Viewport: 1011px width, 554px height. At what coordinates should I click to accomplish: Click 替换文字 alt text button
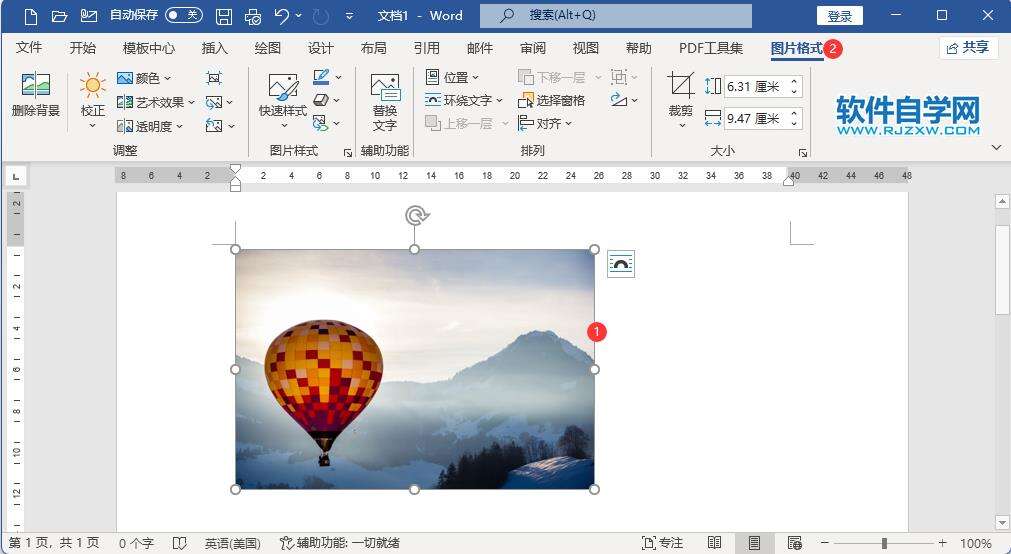click(x=385, y=102)
